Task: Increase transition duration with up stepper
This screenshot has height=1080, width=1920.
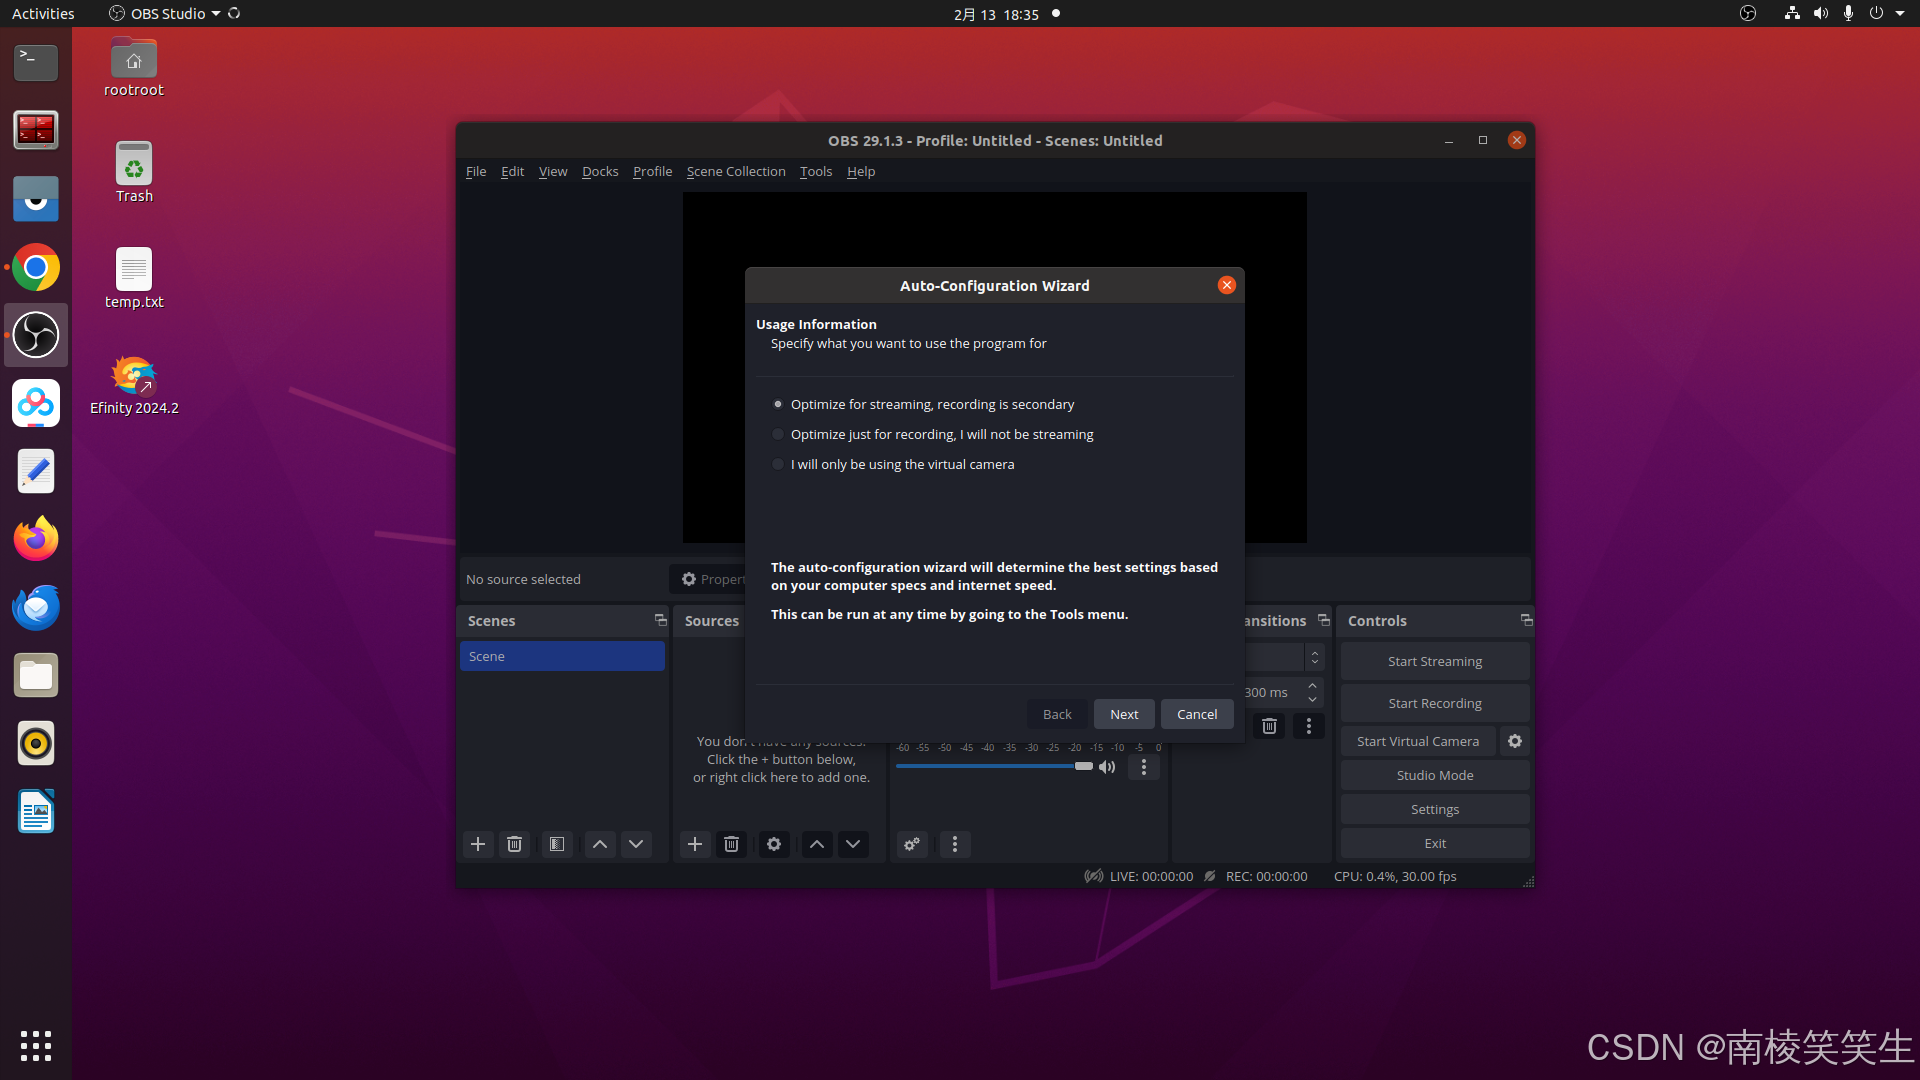Action: point(1312,686)
